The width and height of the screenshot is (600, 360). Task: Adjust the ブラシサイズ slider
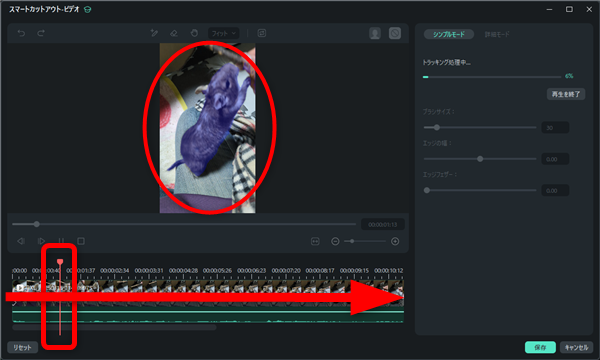click(x=480, y=127)
